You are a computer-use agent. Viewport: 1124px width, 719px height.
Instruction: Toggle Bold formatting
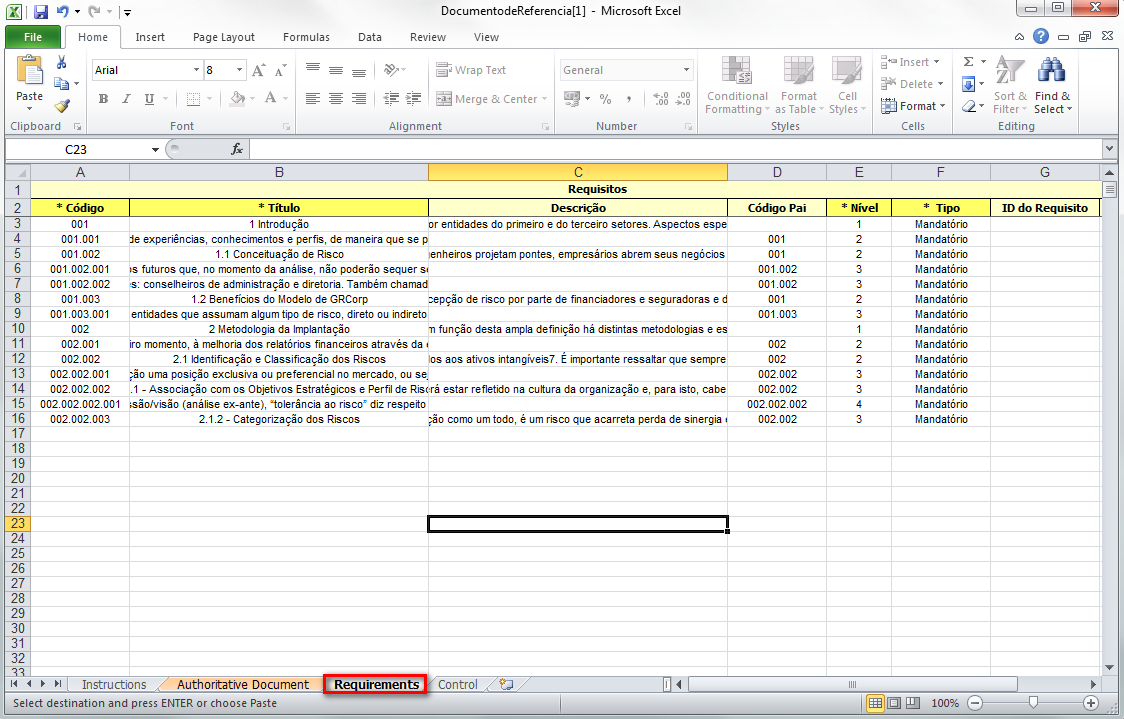pos(103,99)
